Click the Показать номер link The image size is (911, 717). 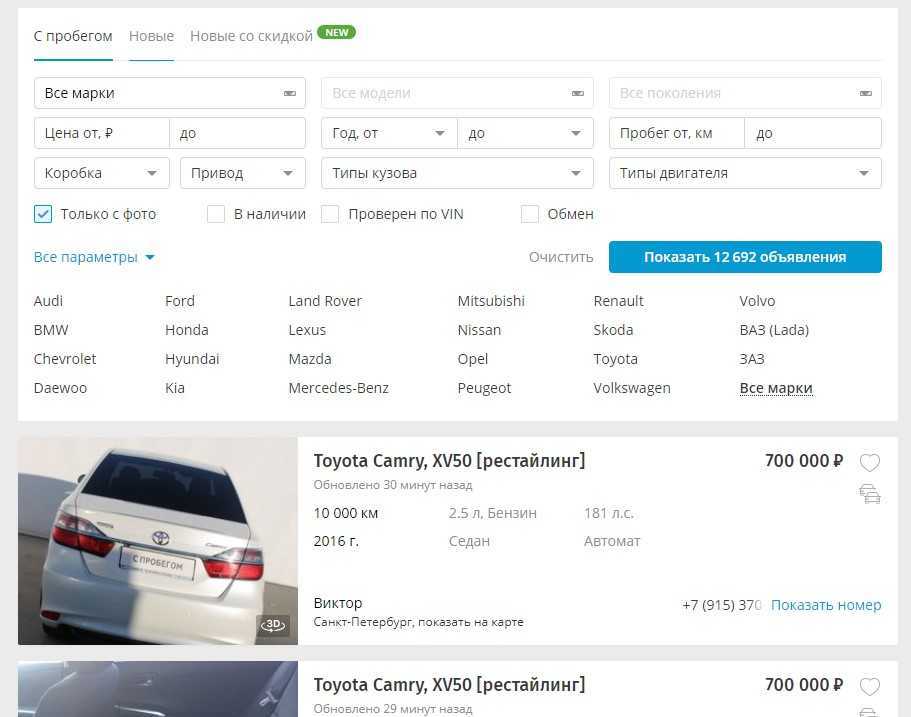tap(826, 605)
